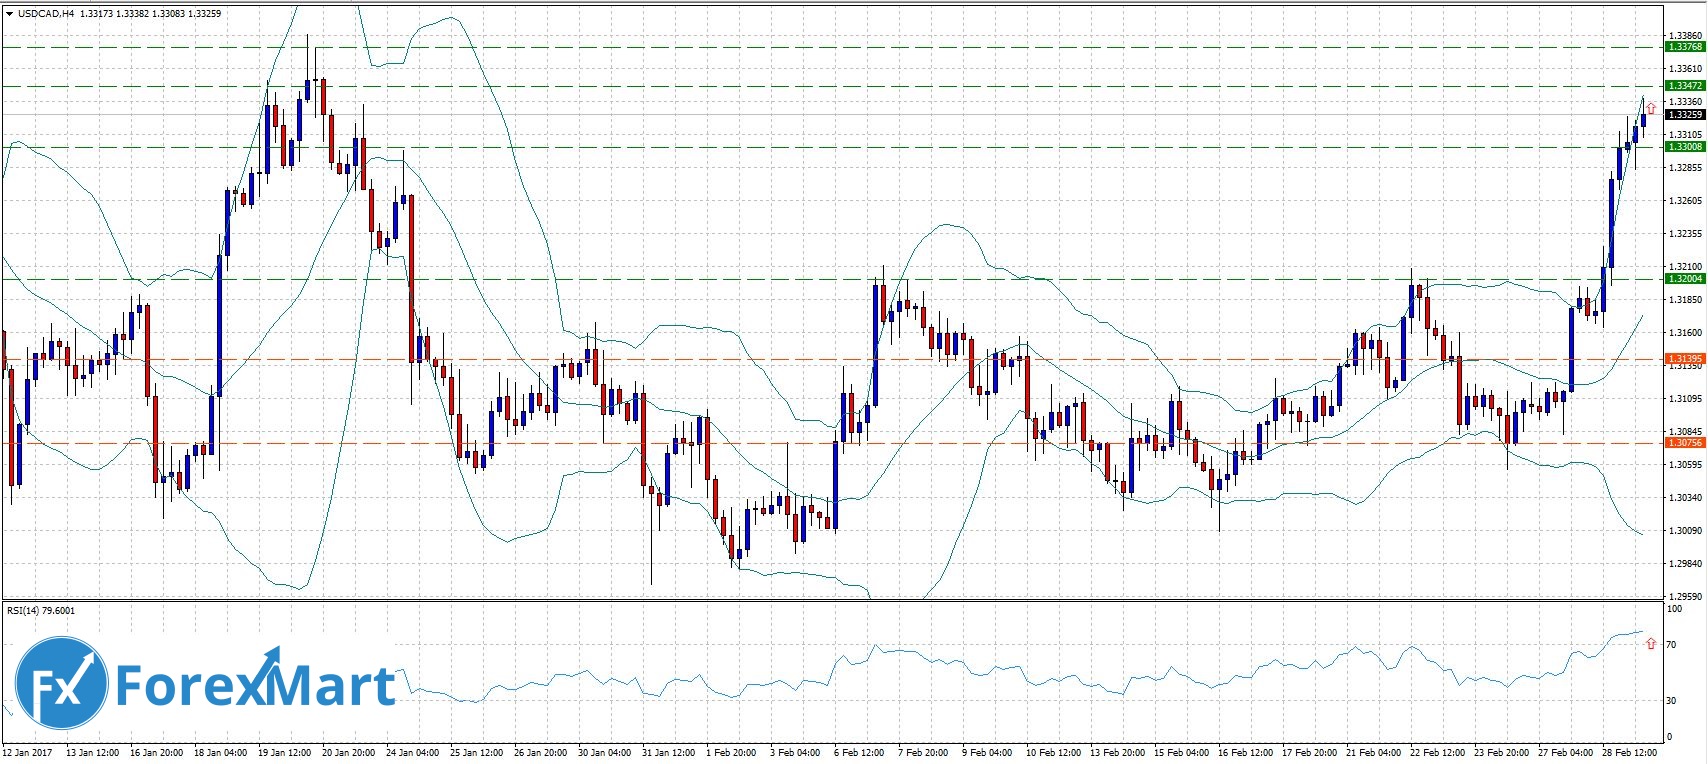Click the 1 Feb 20:00 time label
The image size is (1708, 764).
coord(731,752)
